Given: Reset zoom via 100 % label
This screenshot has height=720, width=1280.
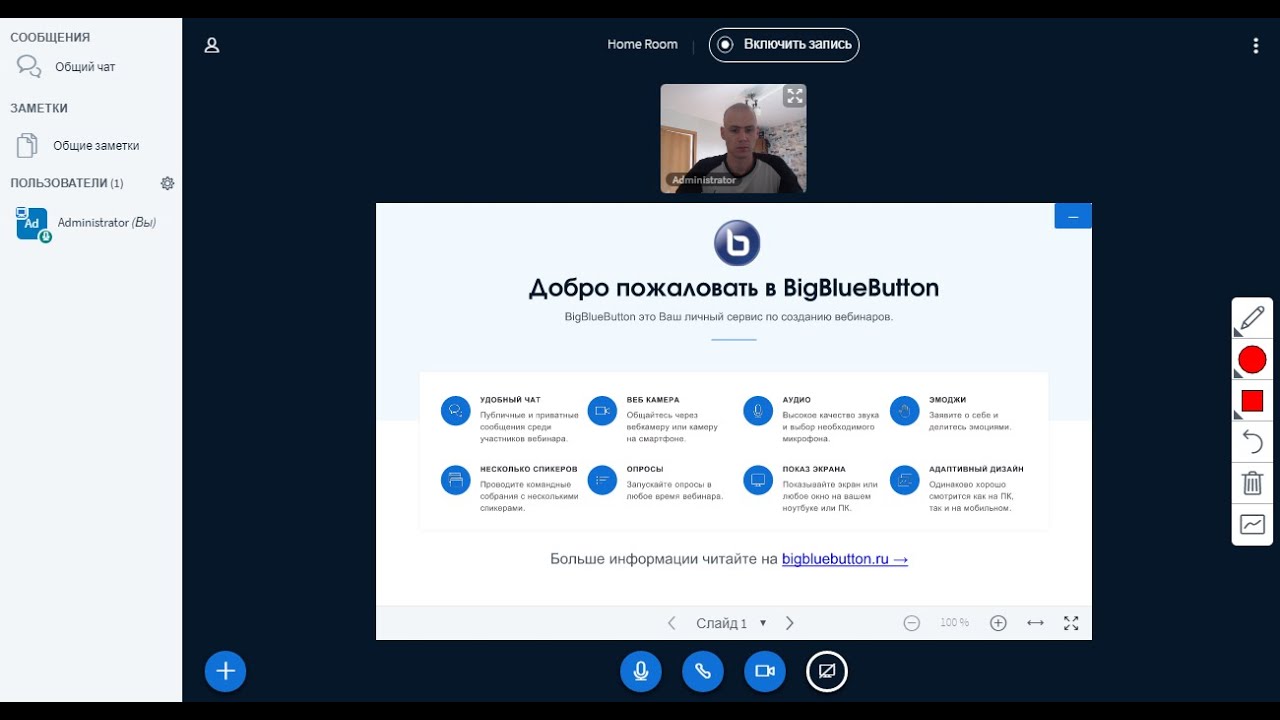Looking at the screenshot, I should point(954,623).
